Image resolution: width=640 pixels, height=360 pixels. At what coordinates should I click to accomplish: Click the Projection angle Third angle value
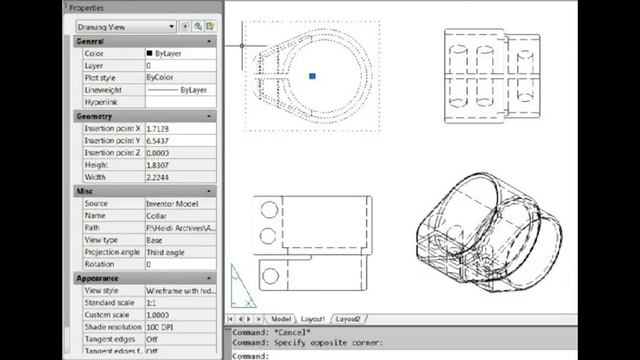181,253
